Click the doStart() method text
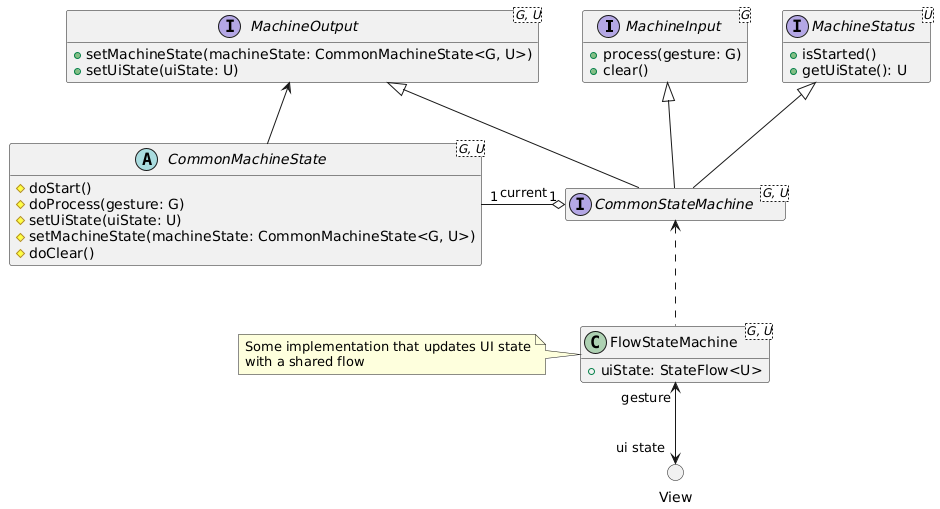Image resolution: width=940 pixels, height=509 pixels. (60, 188)
